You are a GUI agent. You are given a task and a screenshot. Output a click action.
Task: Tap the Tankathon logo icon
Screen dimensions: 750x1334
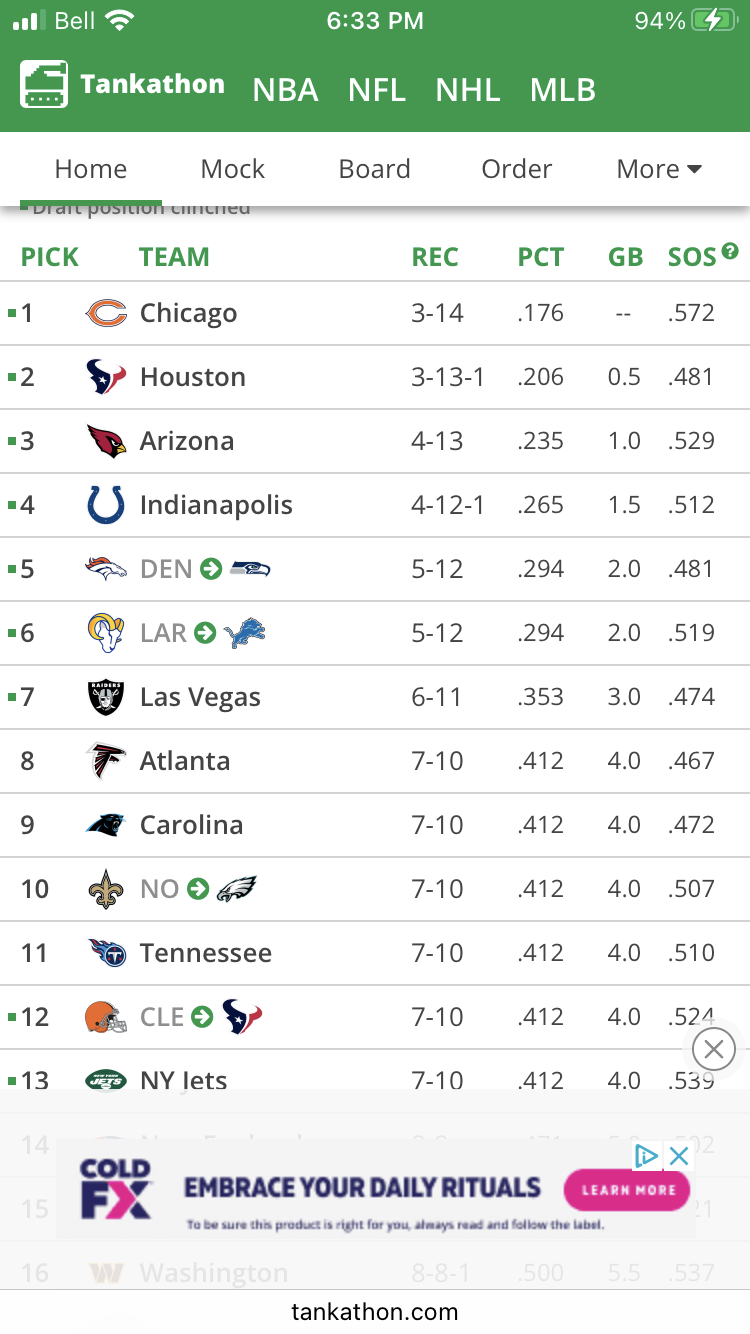click(x=44, y=85)
